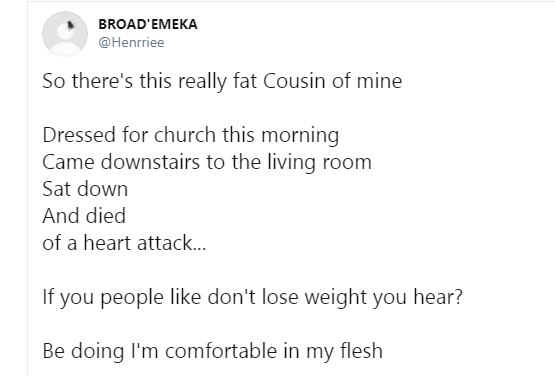Click the 'And died' line
555x376 pixels.
click(84, 216)
